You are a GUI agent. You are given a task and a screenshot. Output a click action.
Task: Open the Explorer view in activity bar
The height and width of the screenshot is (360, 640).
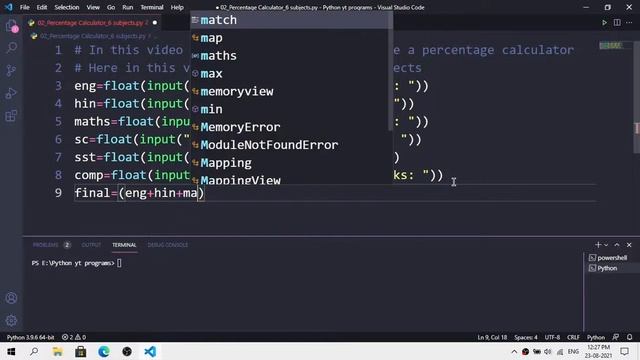tap(11, 26)
